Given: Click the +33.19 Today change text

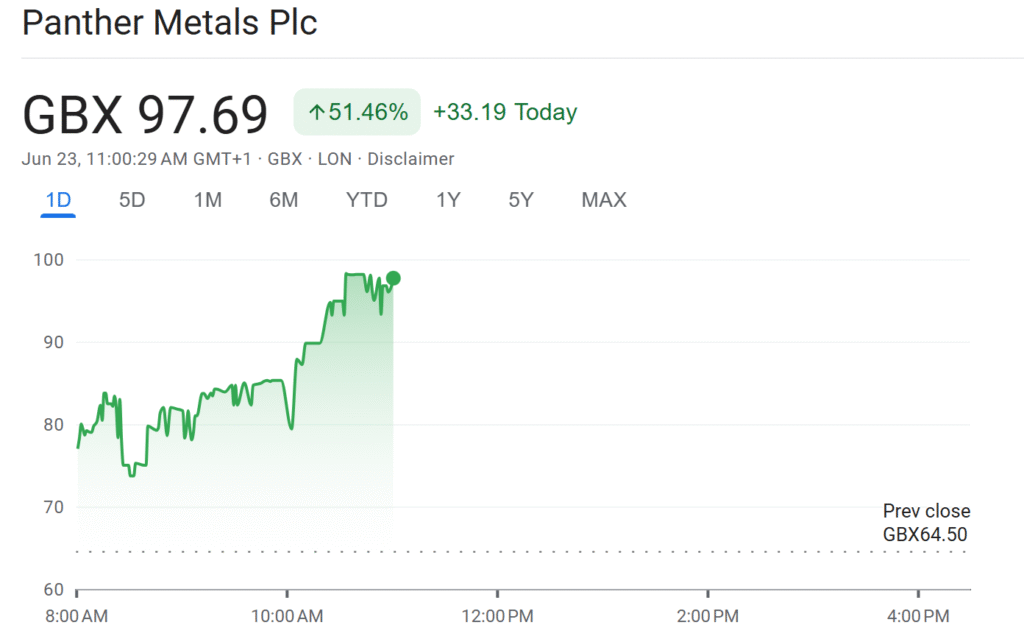Looking at the screenshot, I should 505,112.
